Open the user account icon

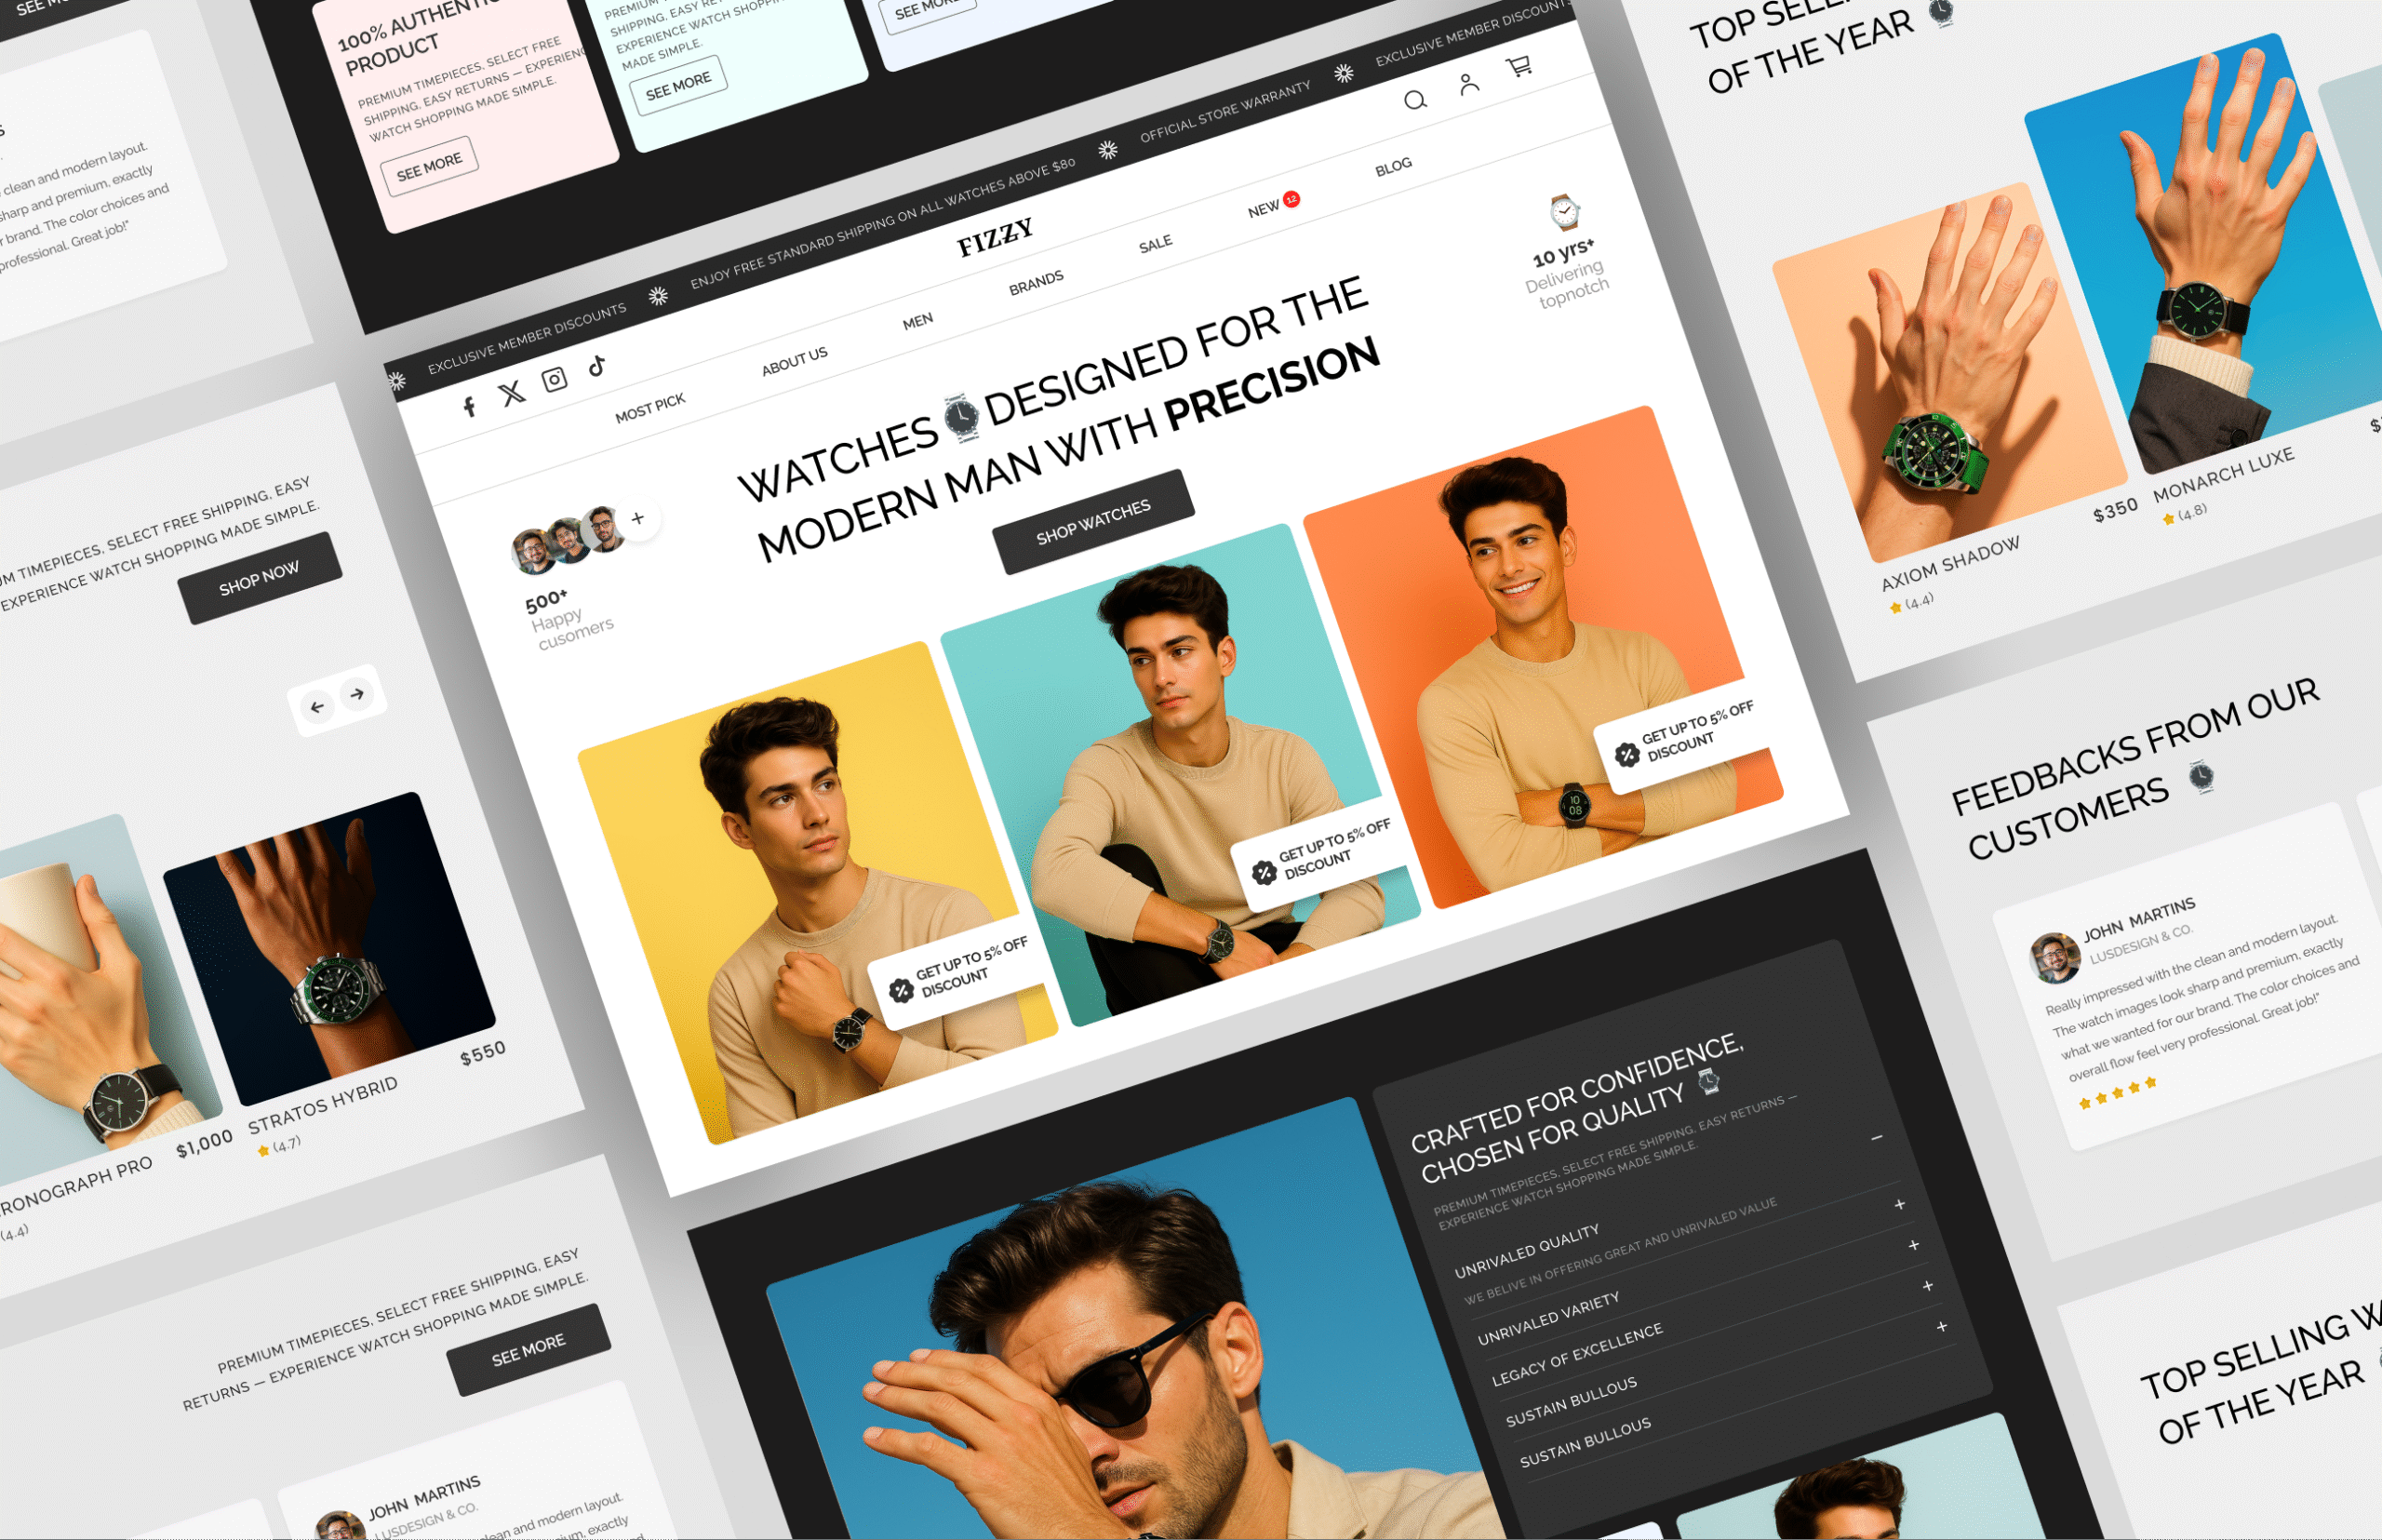point(1468,84)
